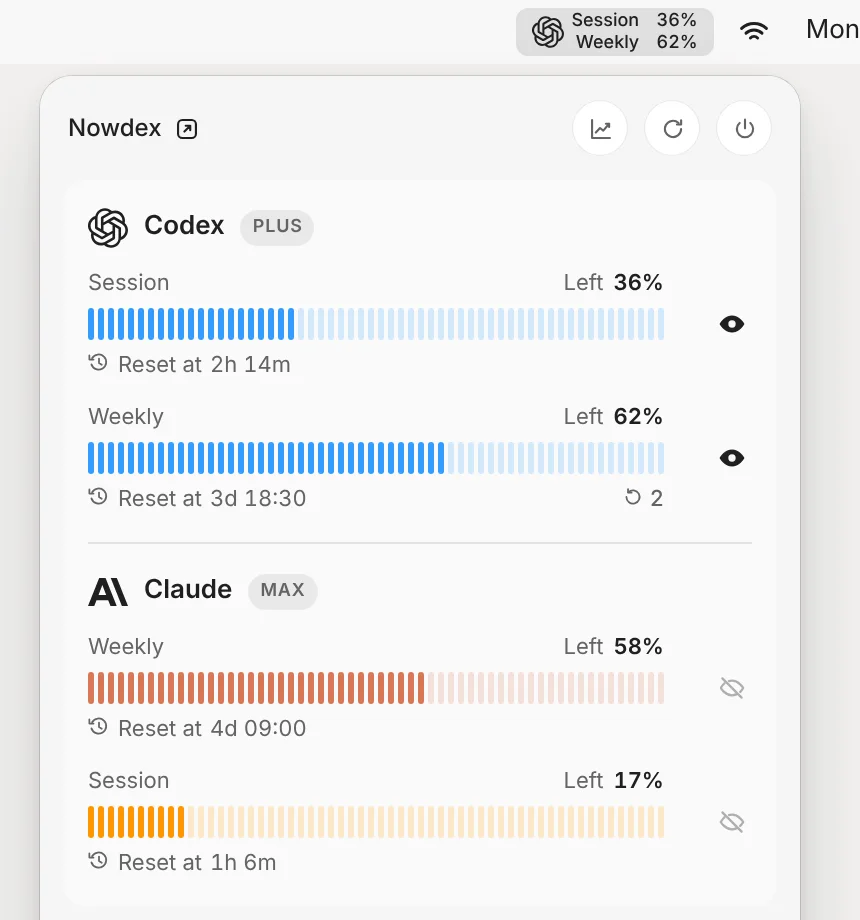
Task: Click the Codex OpenAI logo
Action: pos(108,228)
